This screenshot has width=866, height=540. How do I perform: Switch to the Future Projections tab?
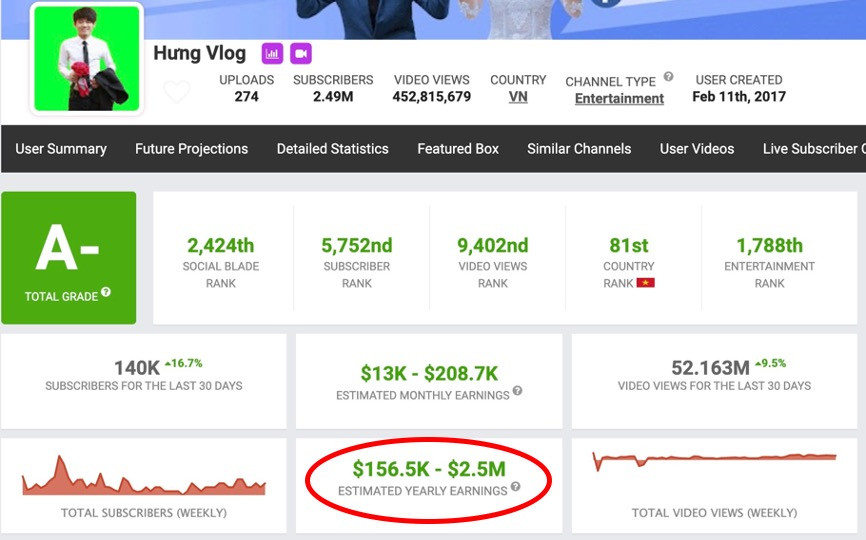[191, 149]
